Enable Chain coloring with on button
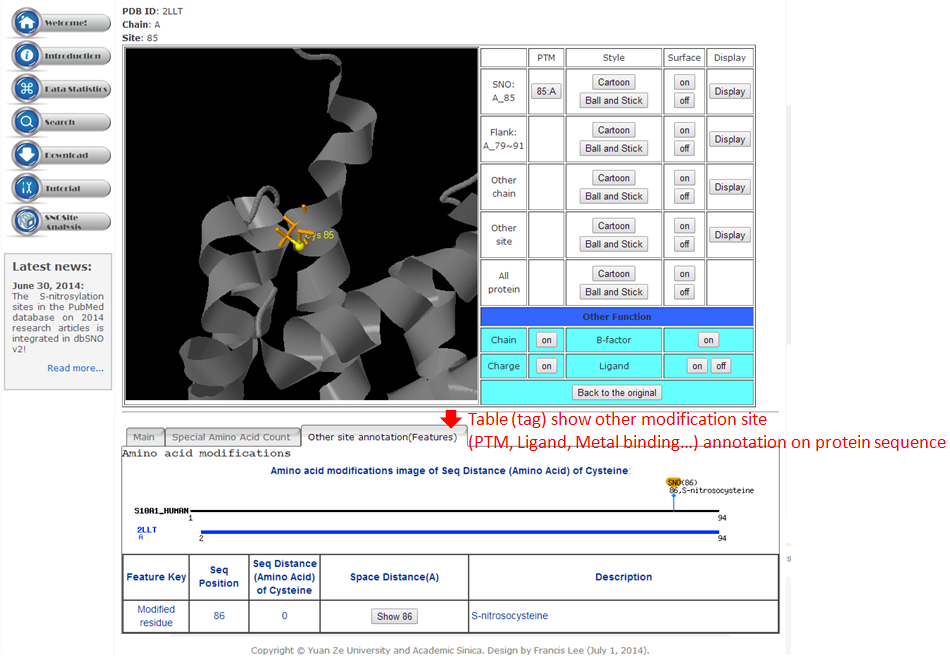The width and height of the screenshot is (950, 664). pyautogui.click(x=546, y=340)
